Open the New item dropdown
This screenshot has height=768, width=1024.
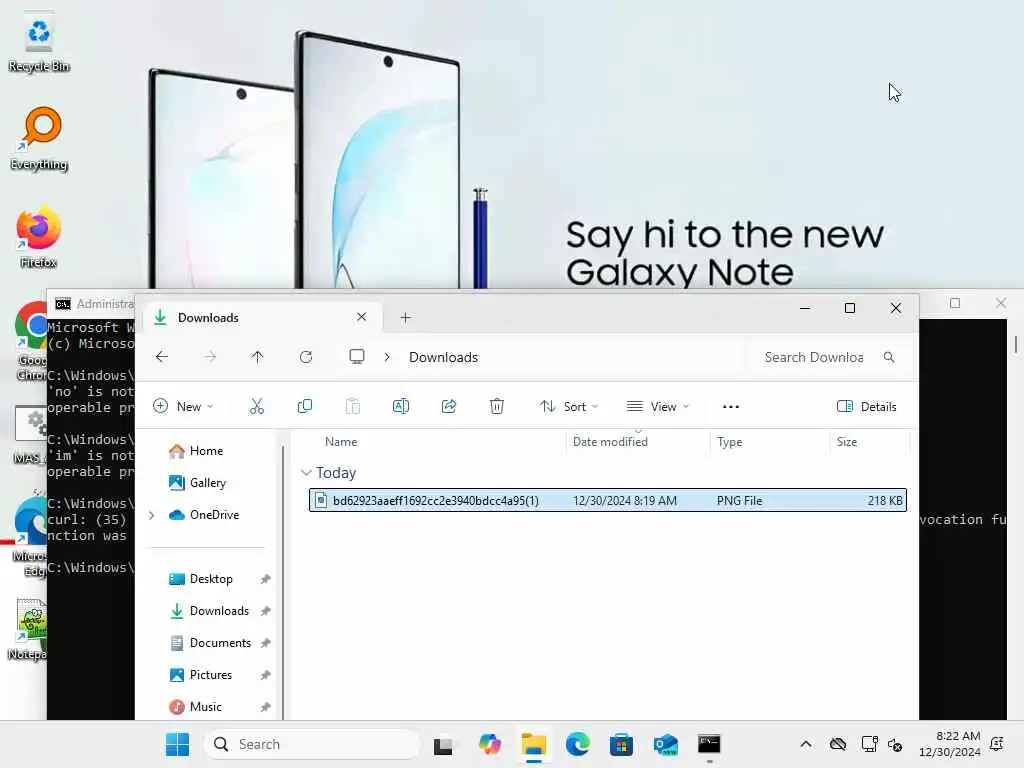tap(184, 406)
